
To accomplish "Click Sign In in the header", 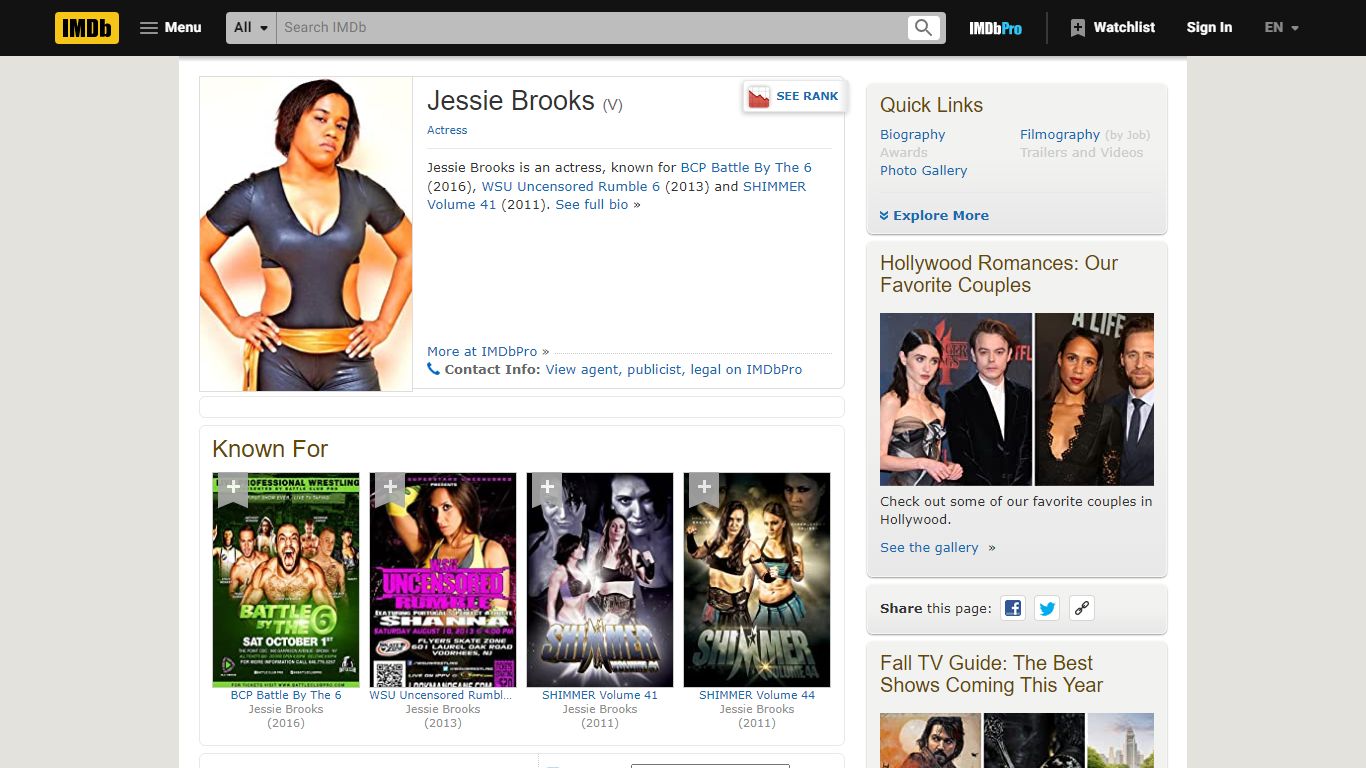I will pyautogui.click(x=1209, y=28).
